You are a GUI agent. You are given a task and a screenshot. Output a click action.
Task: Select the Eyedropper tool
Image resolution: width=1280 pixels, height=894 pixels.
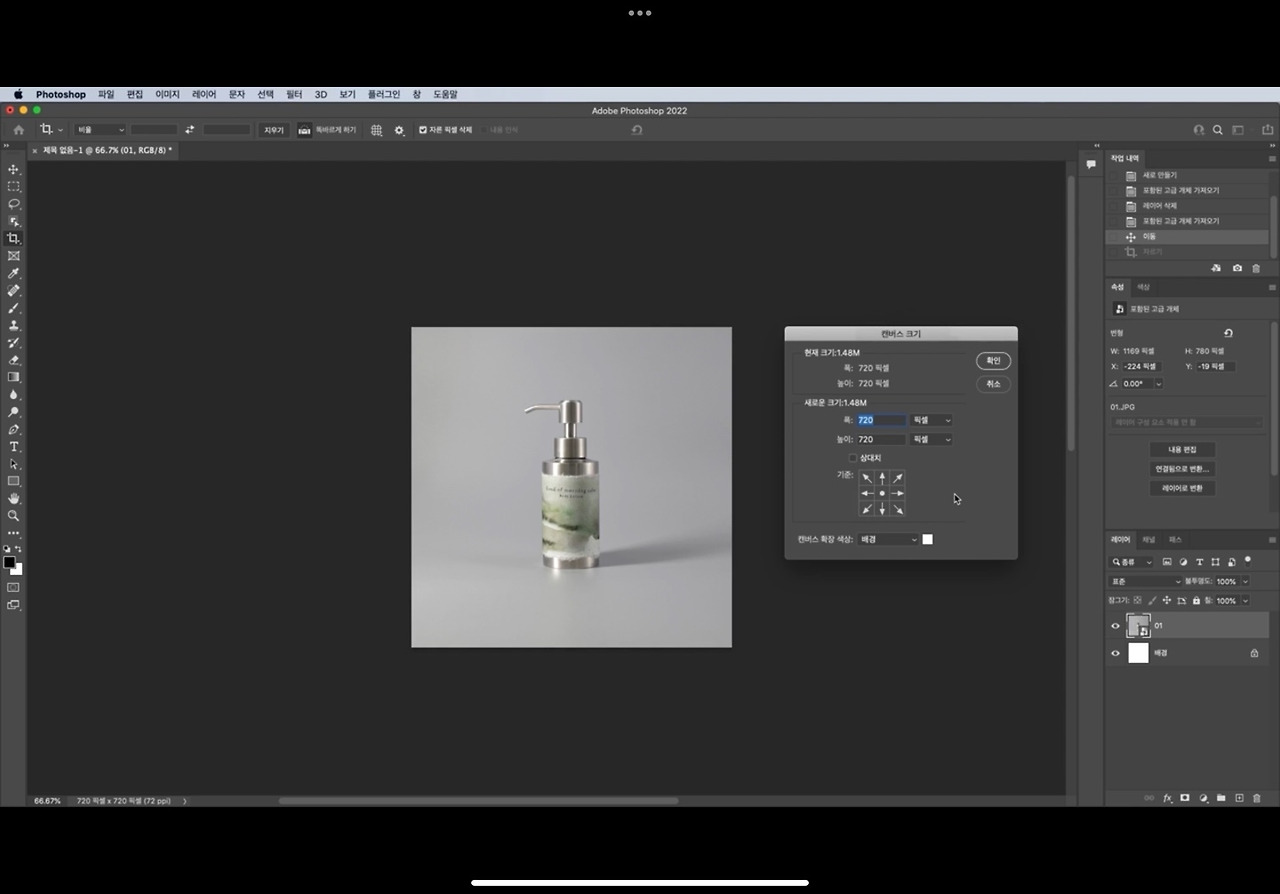tap(14, 273)
